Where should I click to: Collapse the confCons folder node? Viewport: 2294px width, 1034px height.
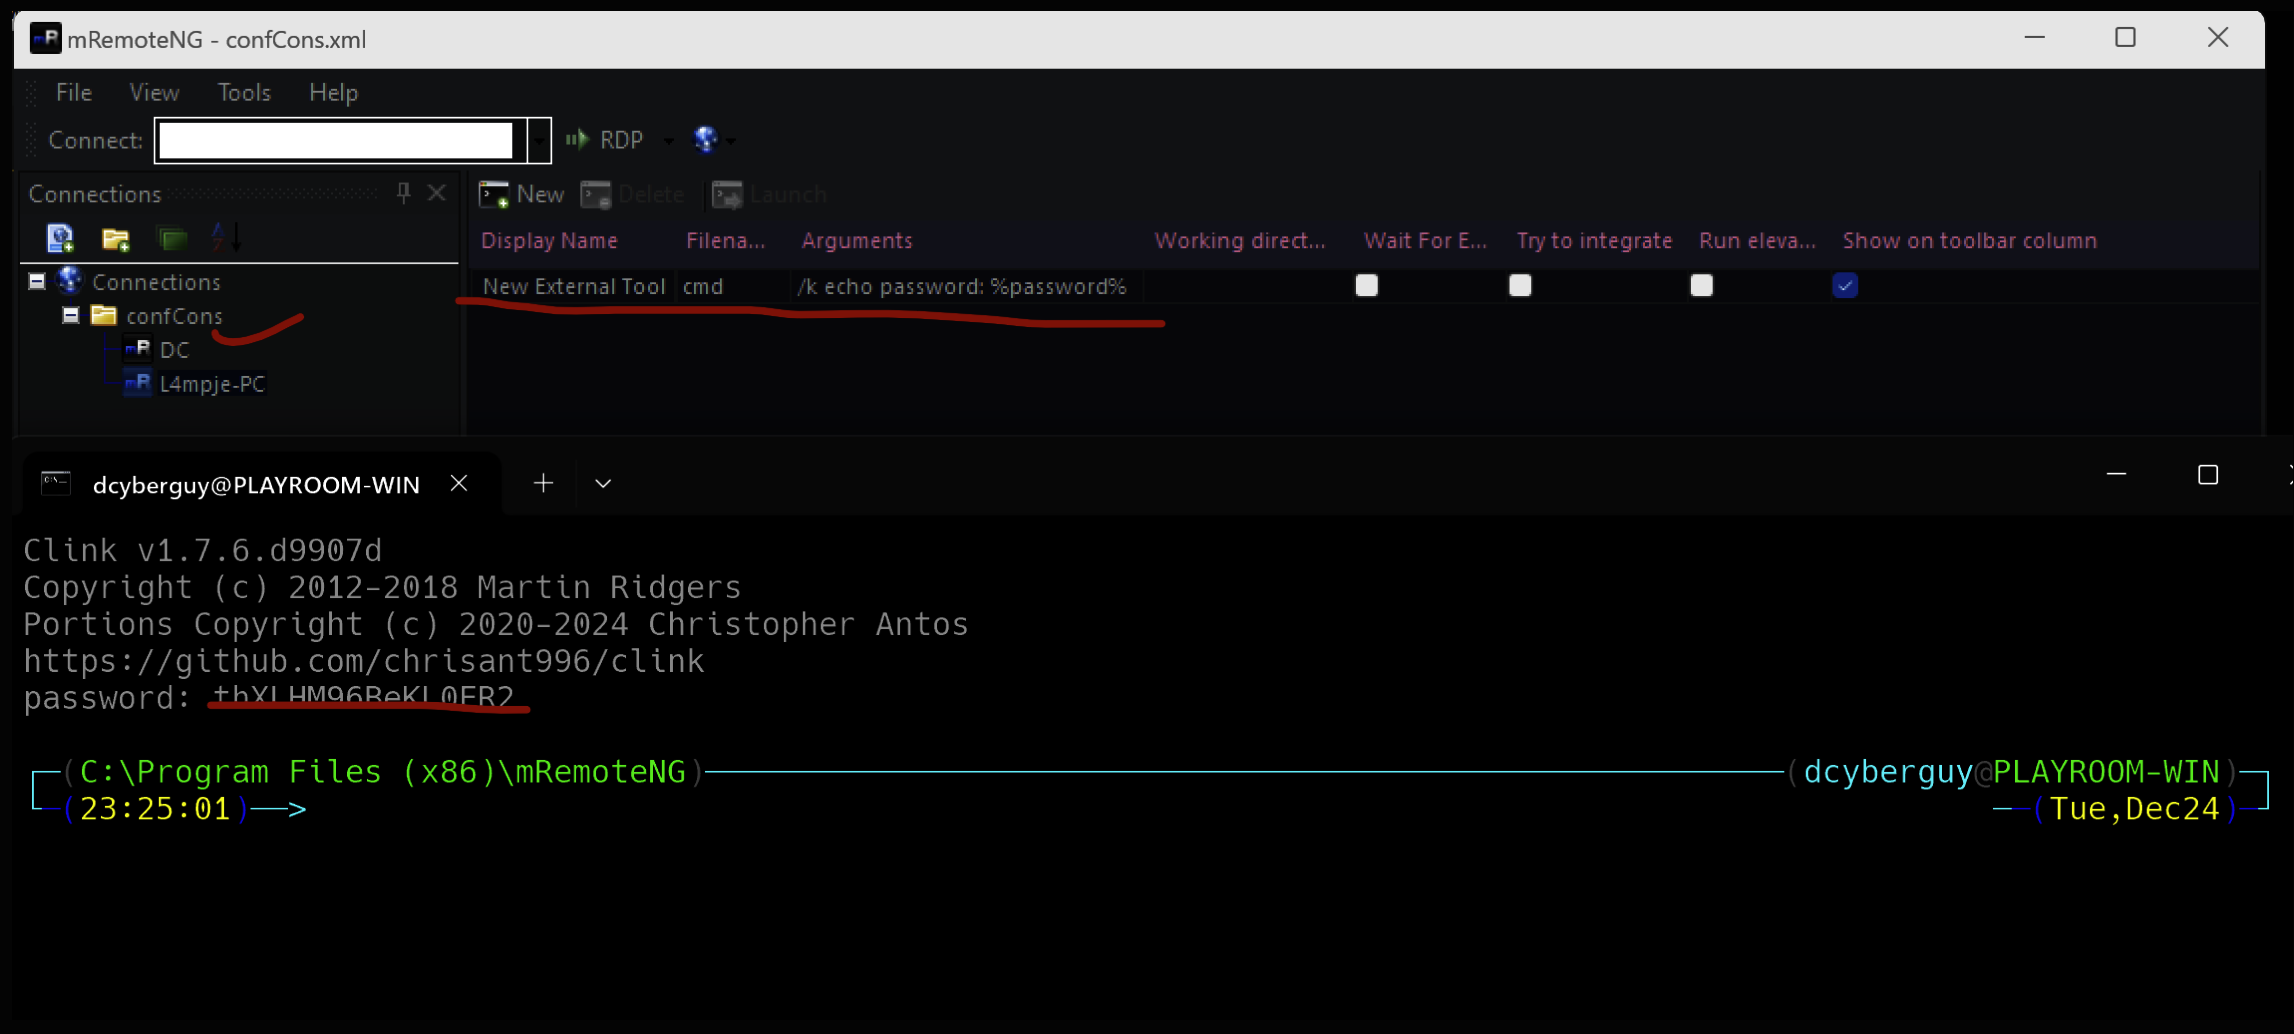[x=71, y=316]
